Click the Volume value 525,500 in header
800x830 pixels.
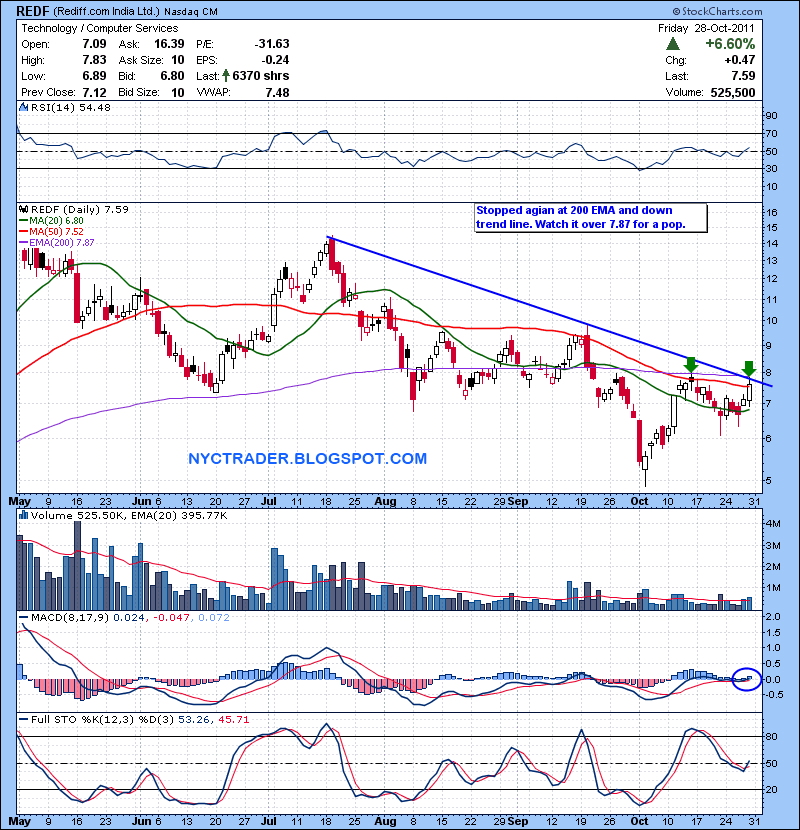click(733, 93)
